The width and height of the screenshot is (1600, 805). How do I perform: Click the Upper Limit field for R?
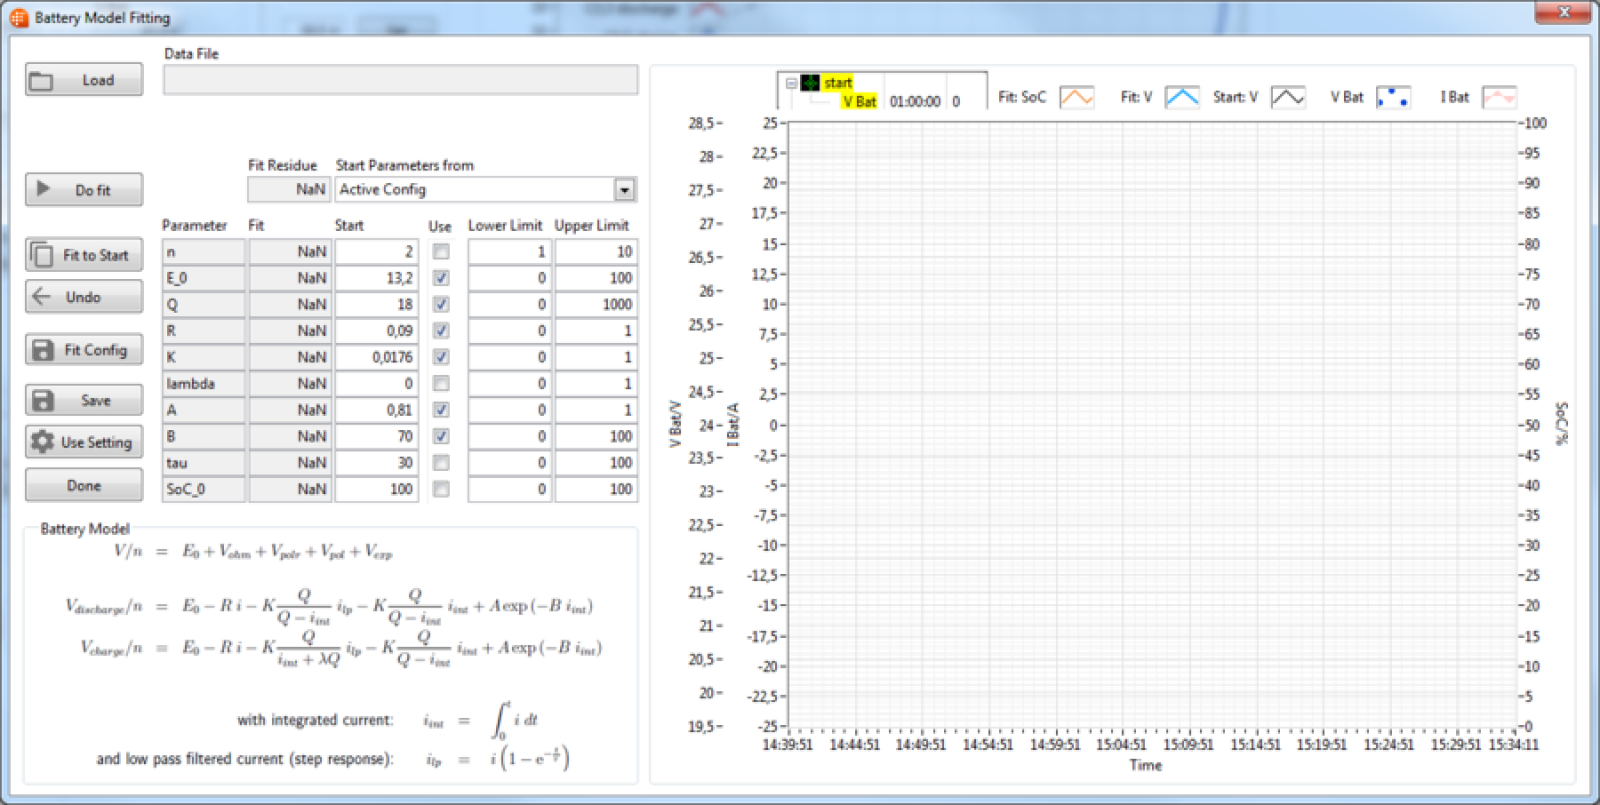click(595, 331)
